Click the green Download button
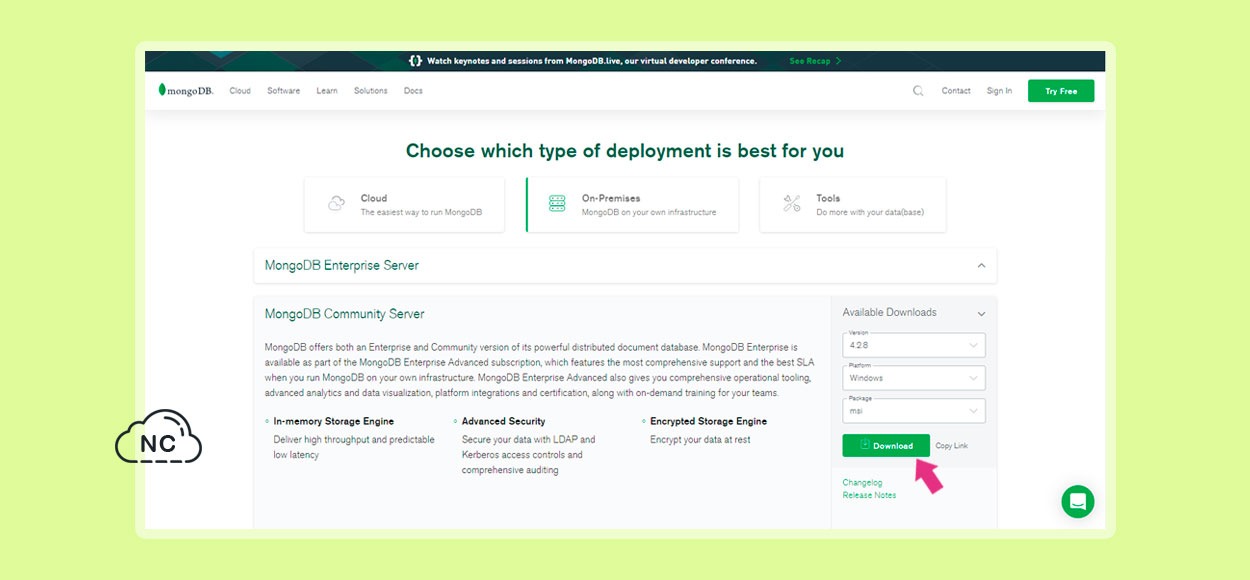This screenshot has width=1250, height=580. pyautogui.click(x=886, y=446)
